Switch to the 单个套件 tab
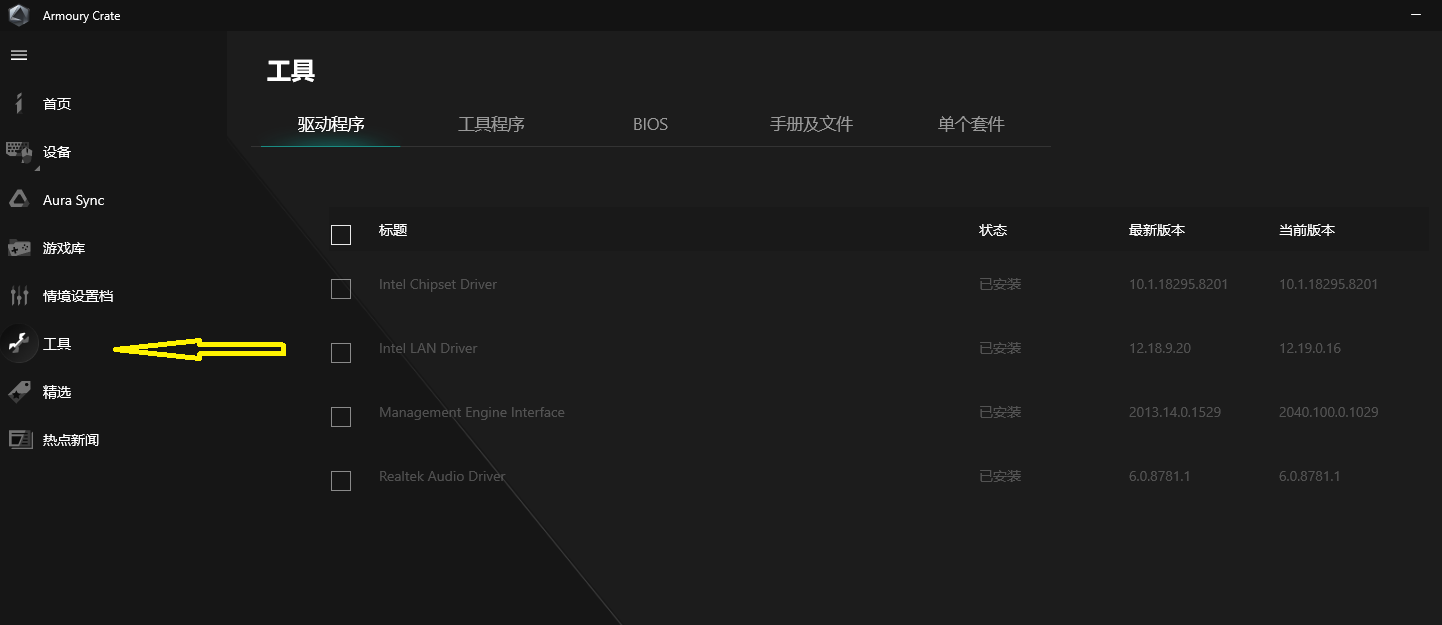Viewport: 1442px width, 625px height. pos(971,125)
